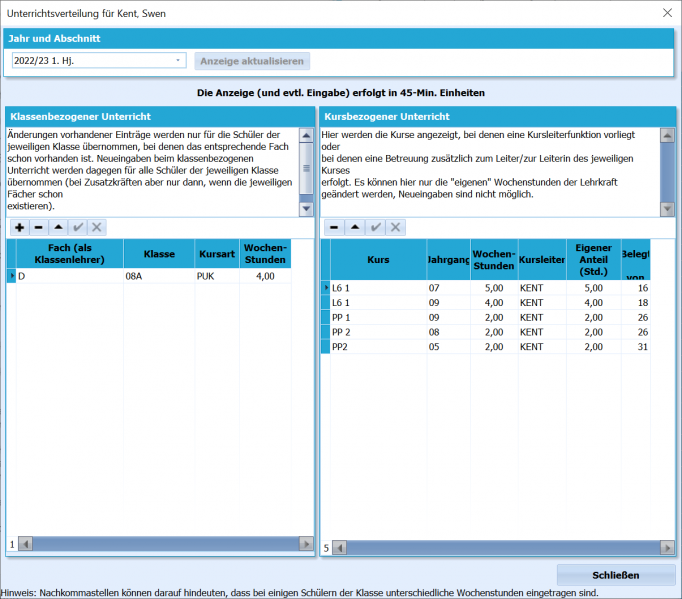This screenshot has height=599, width=682.
Task: Click Anzeige aktualisieren button
Action: [x=252, y=61]
